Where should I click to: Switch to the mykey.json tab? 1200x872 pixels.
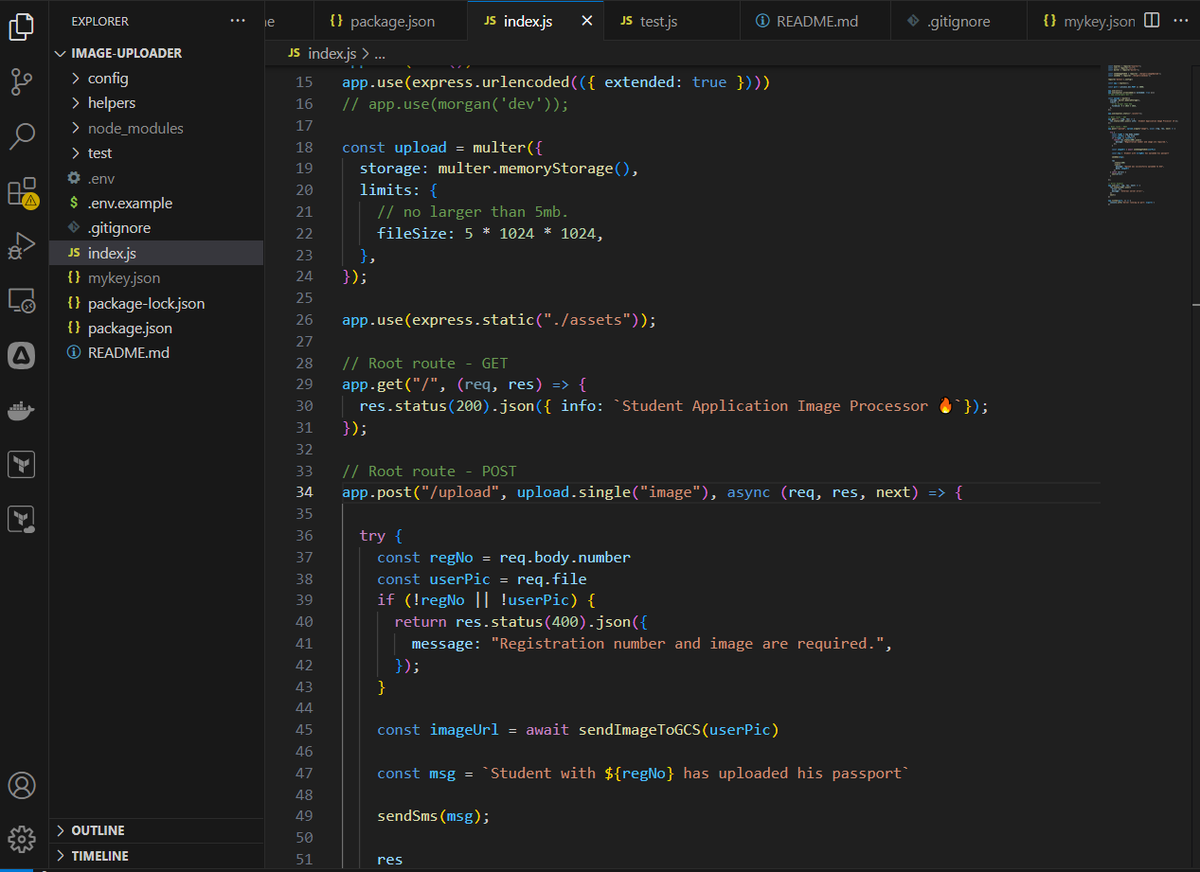1088,21
